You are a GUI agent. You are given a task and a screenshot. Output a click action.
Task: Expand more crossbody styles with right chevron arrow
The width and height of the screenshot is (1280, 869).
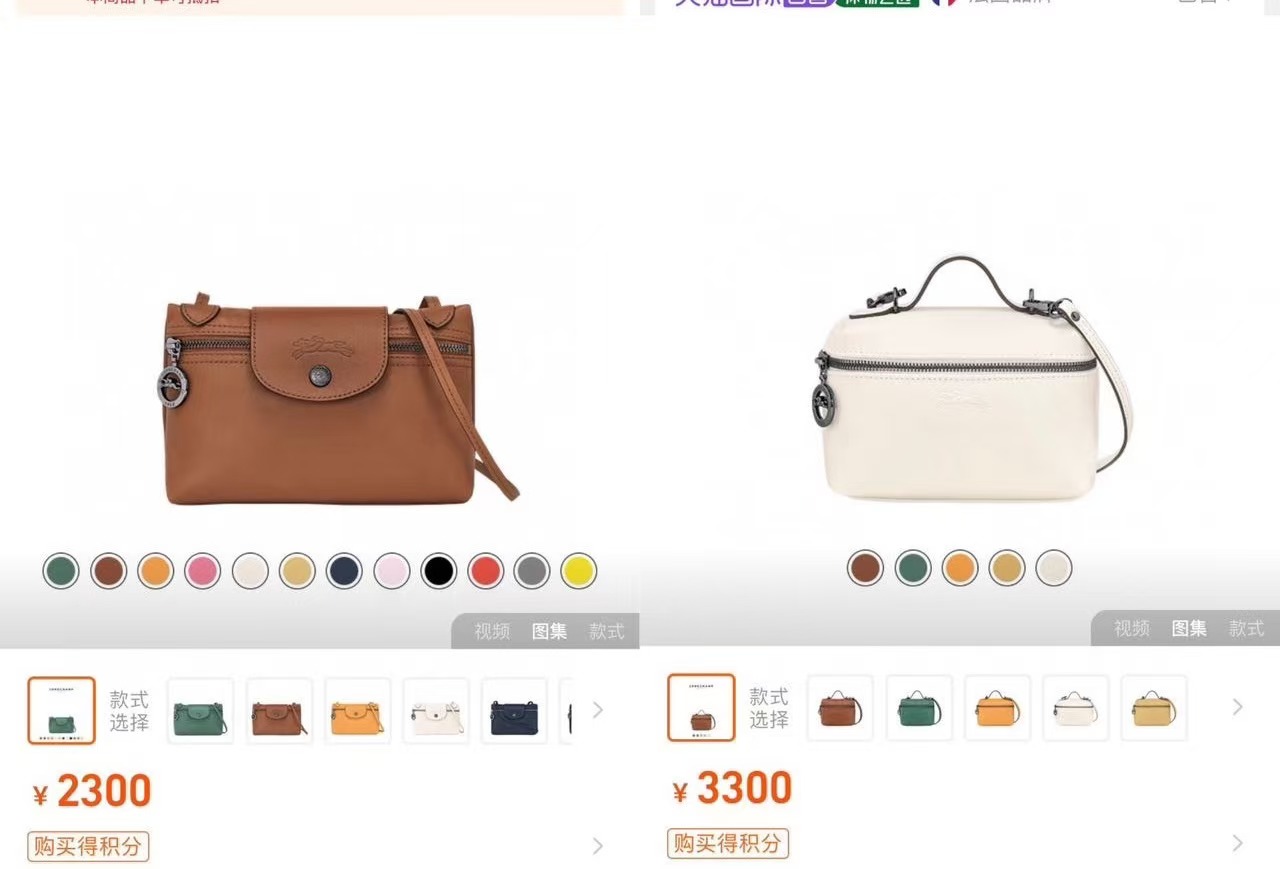pyautogui.click(x=598, y=710)
